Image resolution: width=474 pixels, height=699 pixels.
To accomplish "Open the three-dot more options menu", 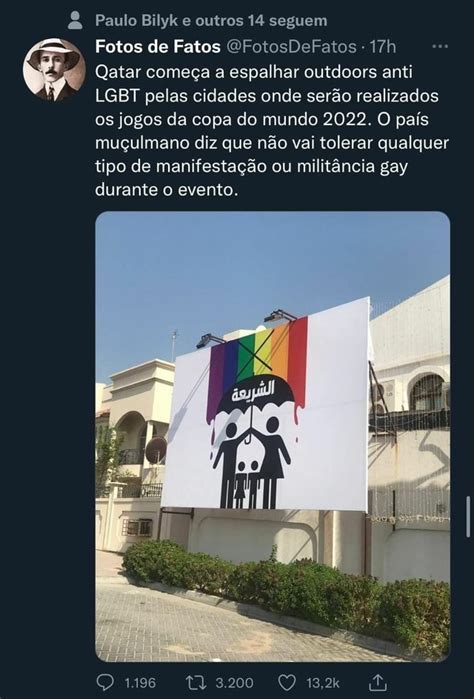I will pos(440,46).
